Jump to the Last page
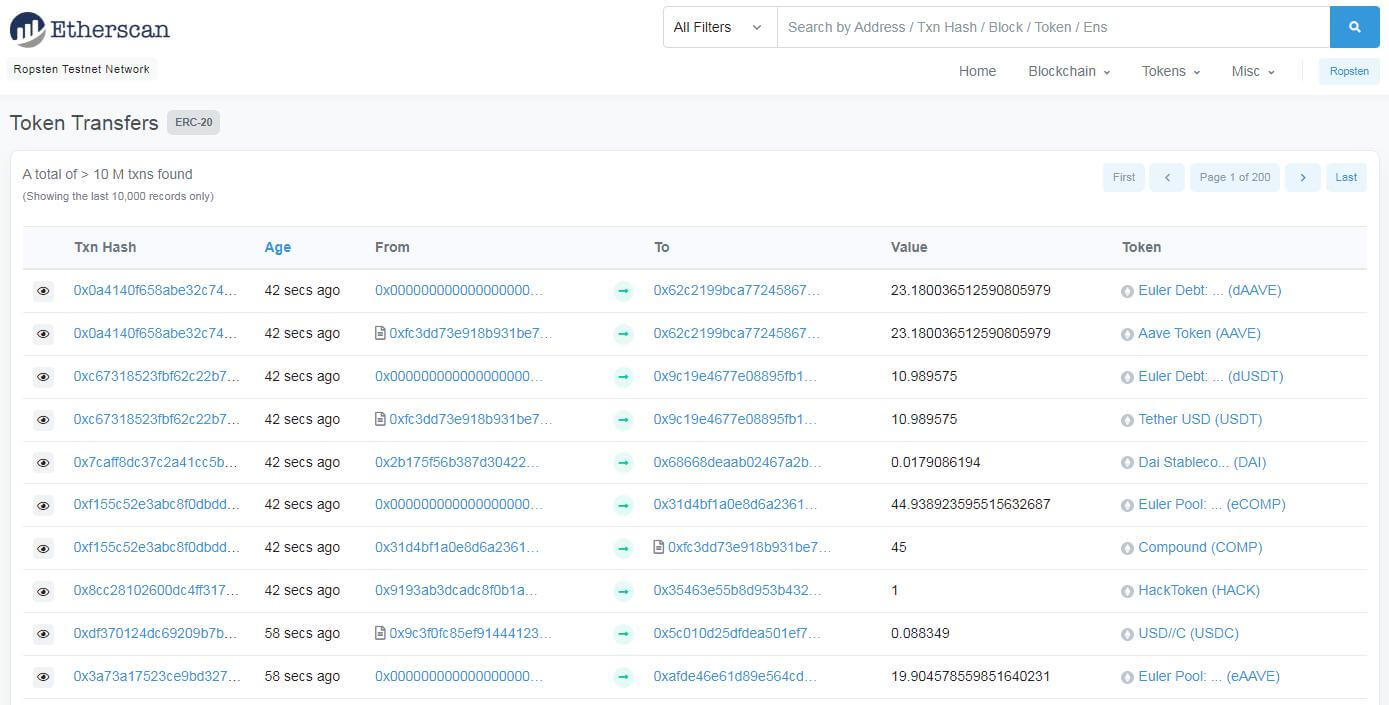The height and width of the screenshot is (705, 1389). [1346, 177]
